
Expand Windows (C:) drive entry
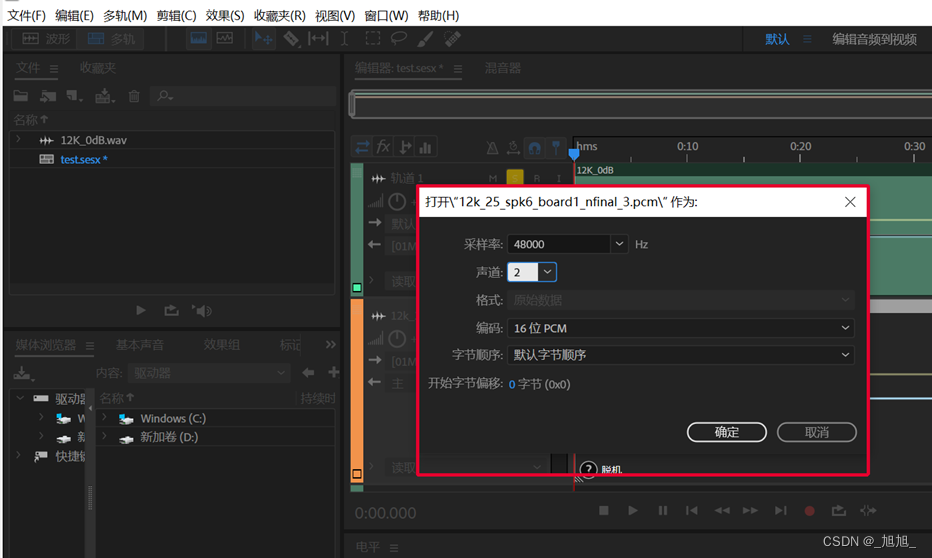click(x=105, y=417)
